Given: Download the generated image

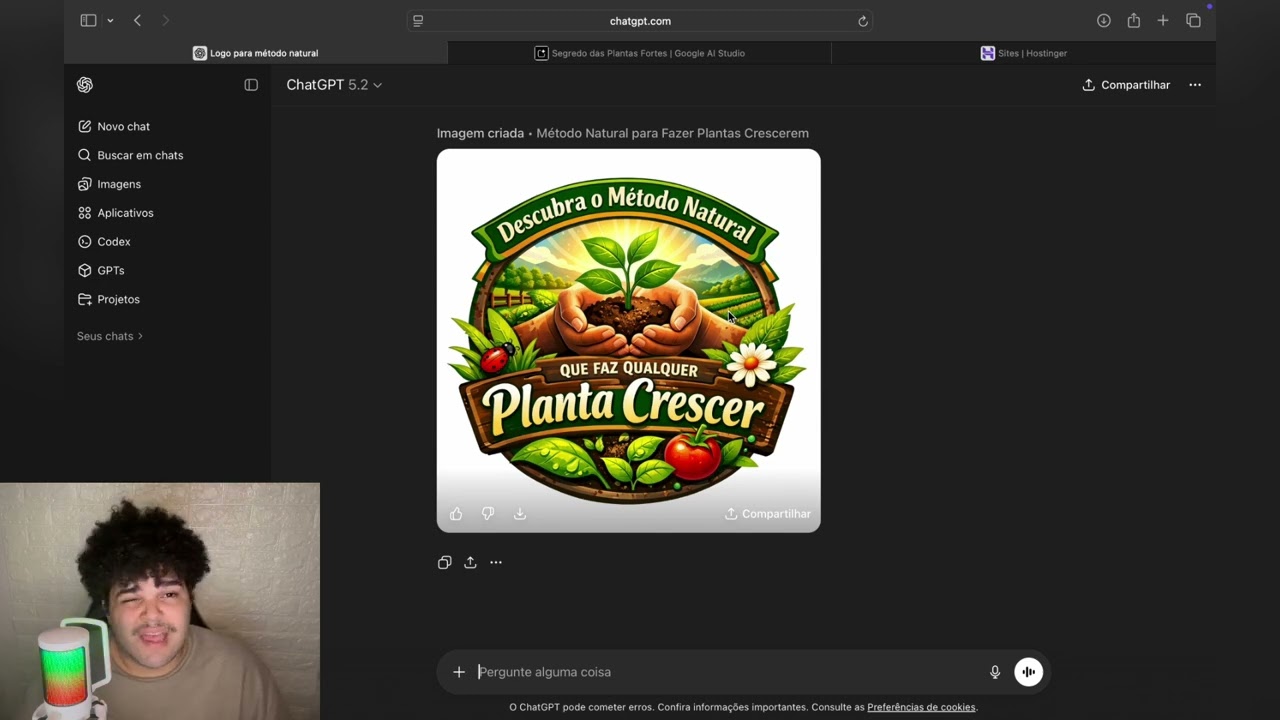Looking at the screenshot, I should pos(520,514).
